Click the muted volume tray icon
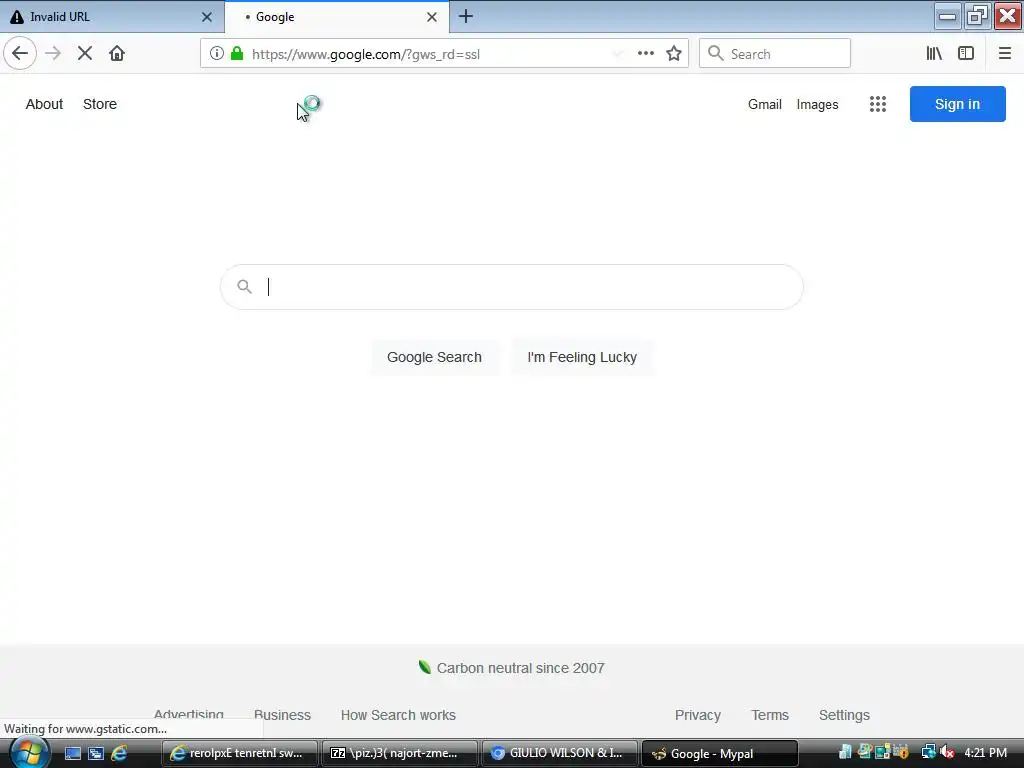The width and height of the screenshot is (1024, 768). (947, 752)
